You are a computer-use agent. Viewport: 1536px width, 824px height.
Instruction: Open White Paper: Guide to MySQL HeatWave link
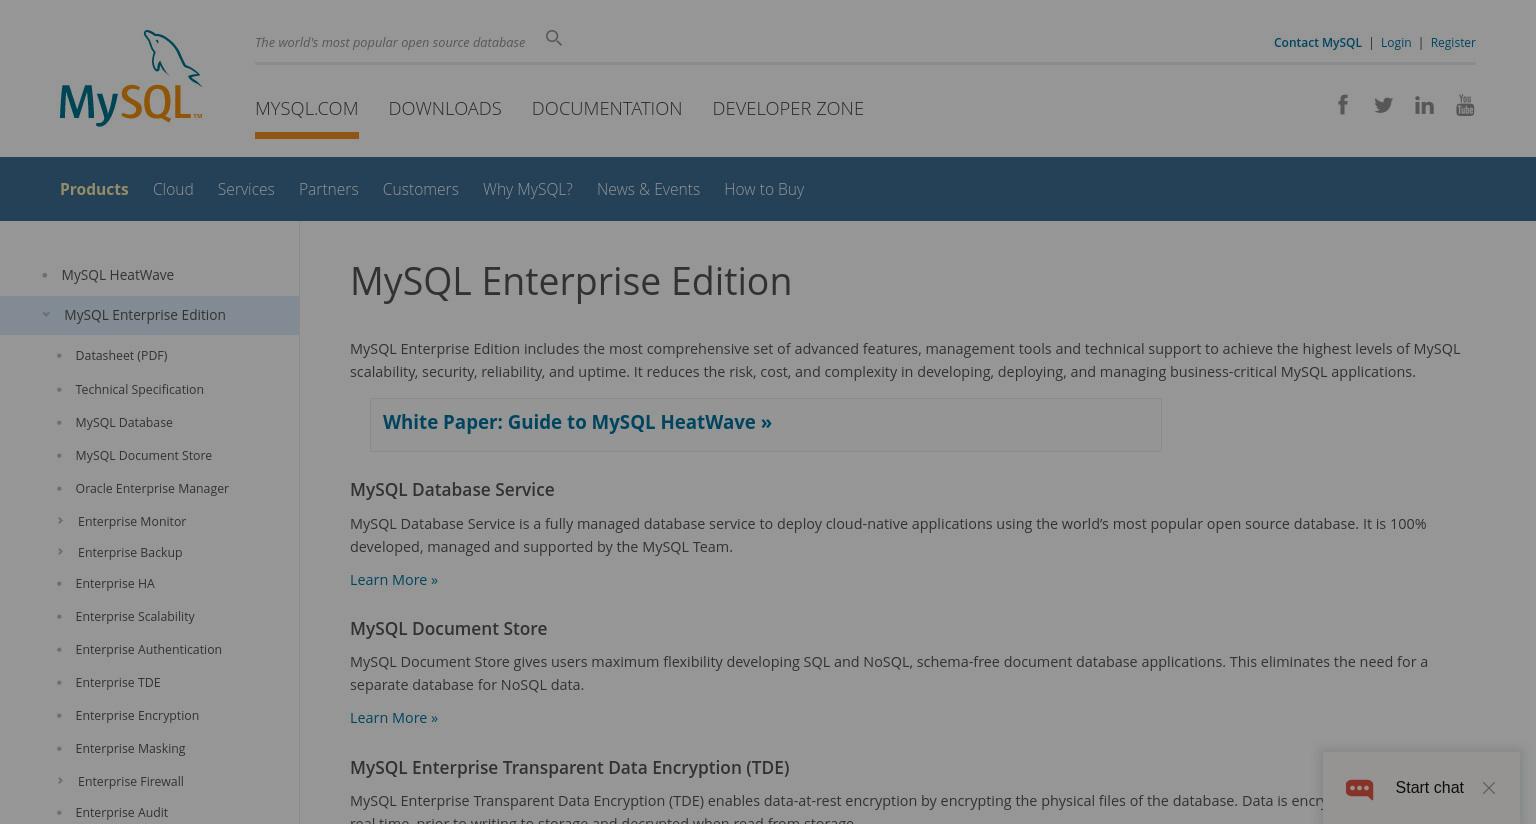577,422
